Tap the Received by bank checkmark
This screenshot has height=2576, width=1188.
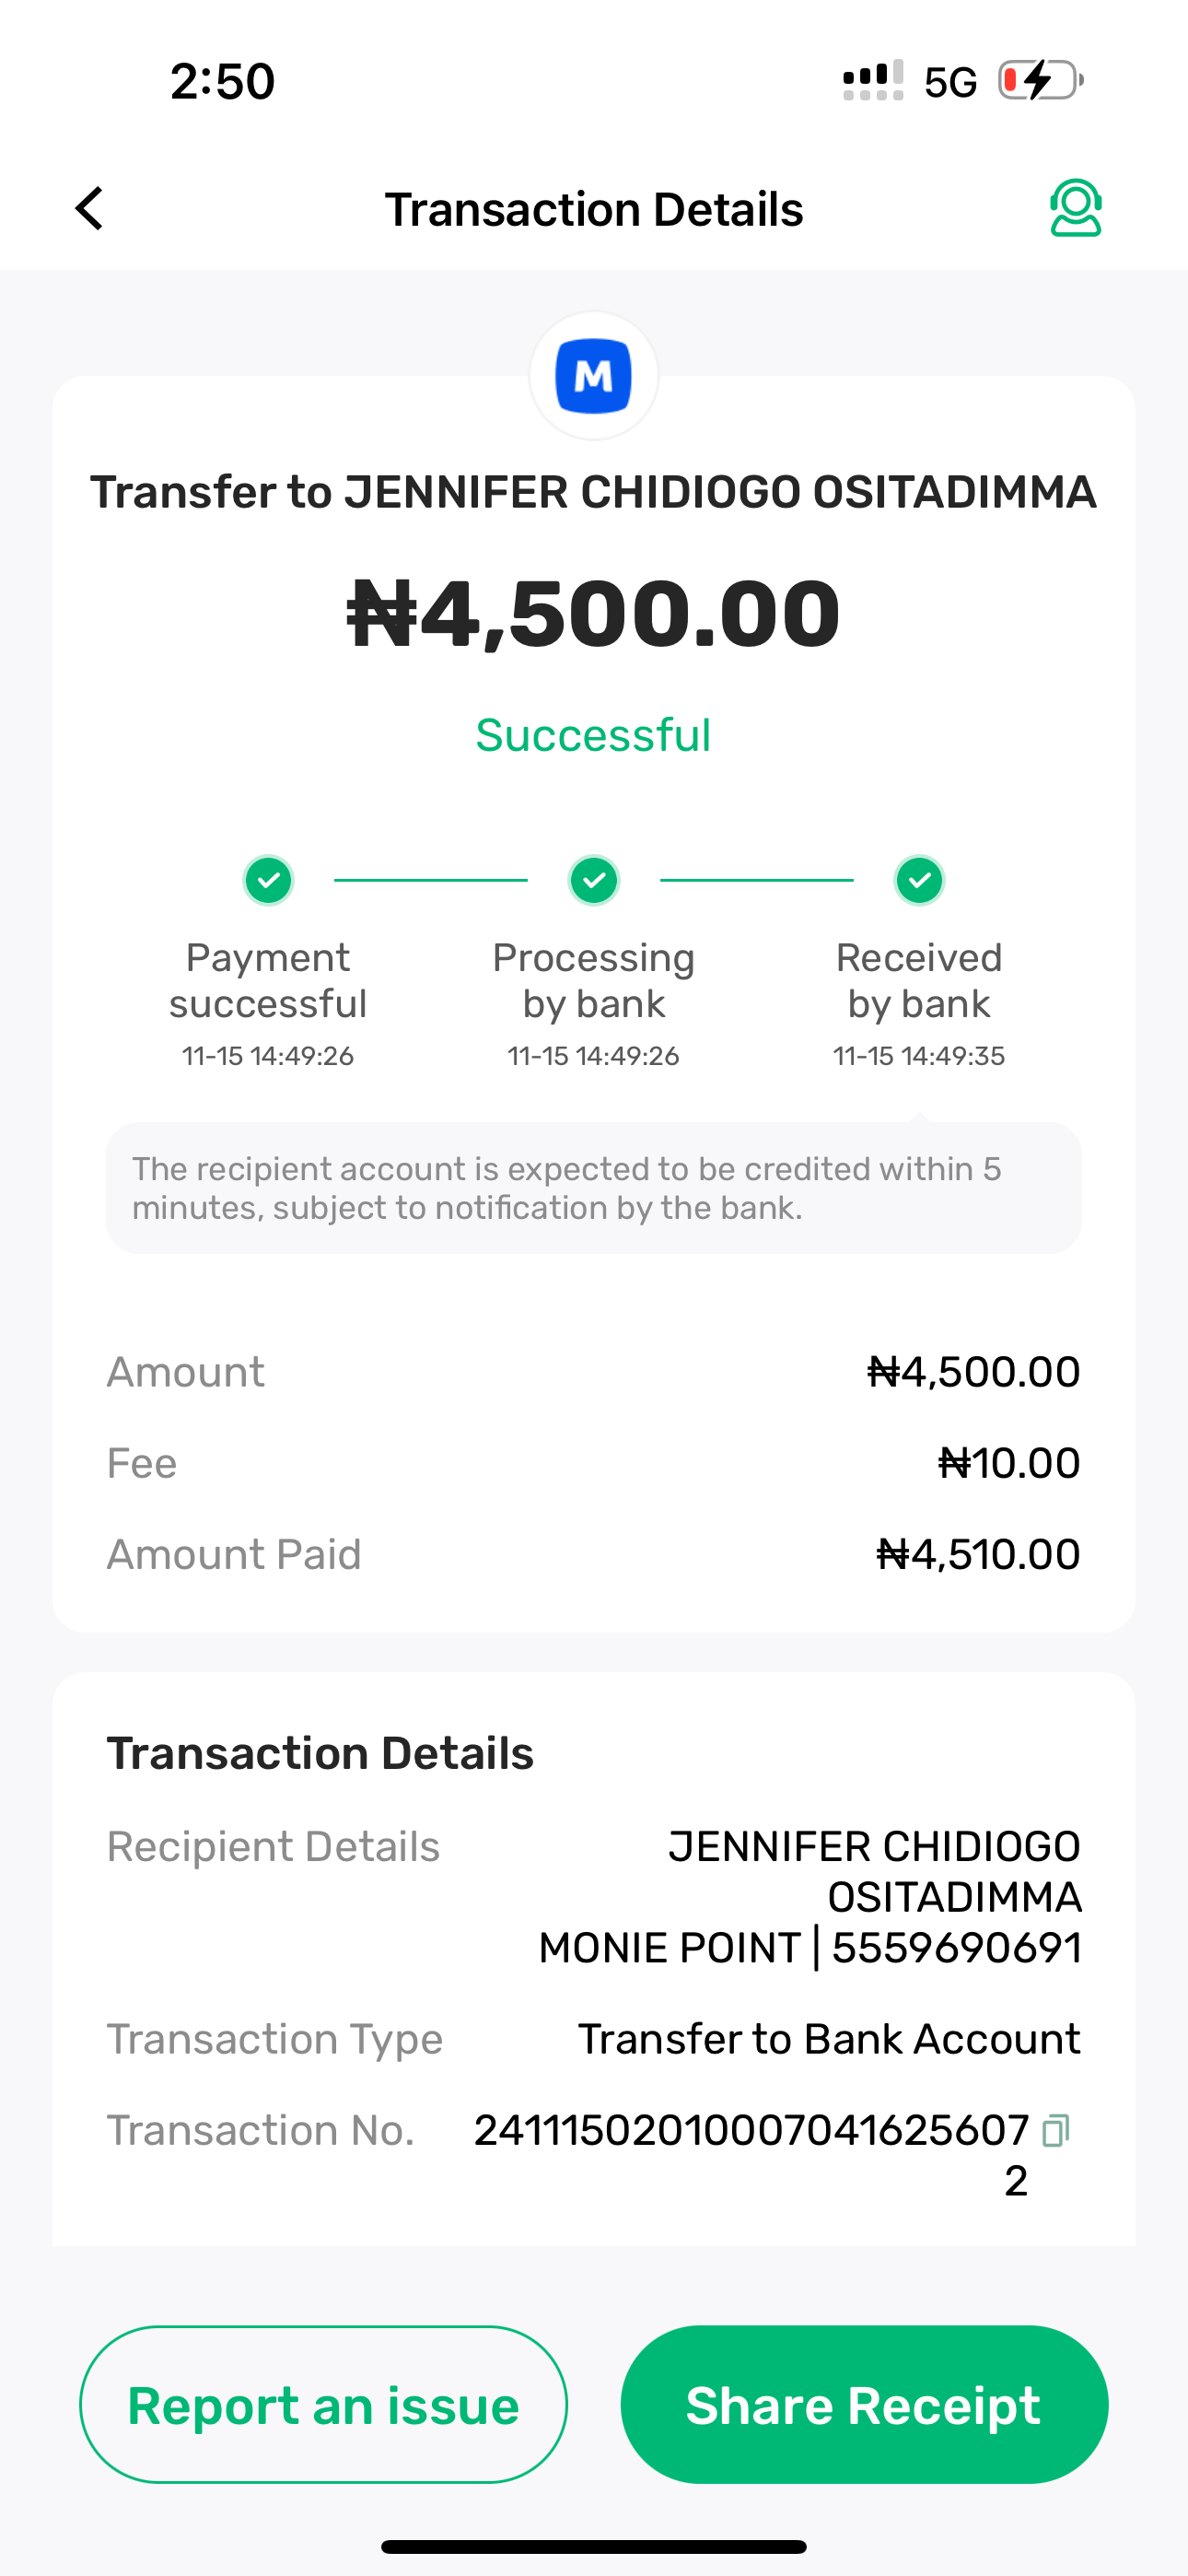919,880
